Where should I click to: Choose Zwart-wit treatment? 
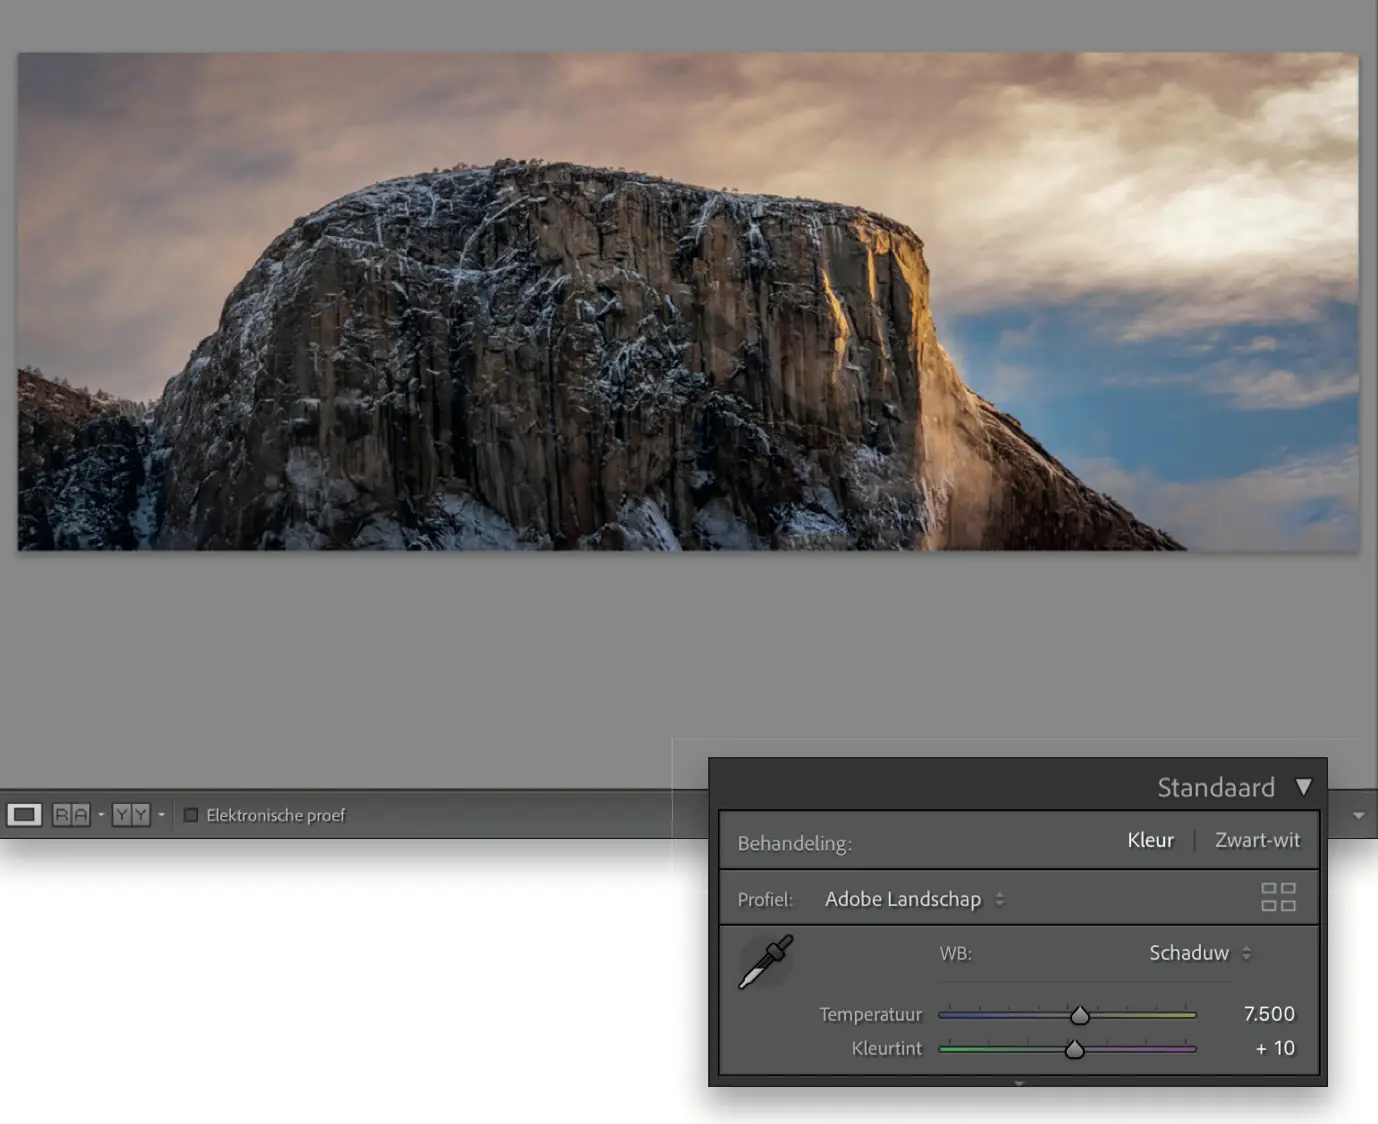pos(1257,840)
